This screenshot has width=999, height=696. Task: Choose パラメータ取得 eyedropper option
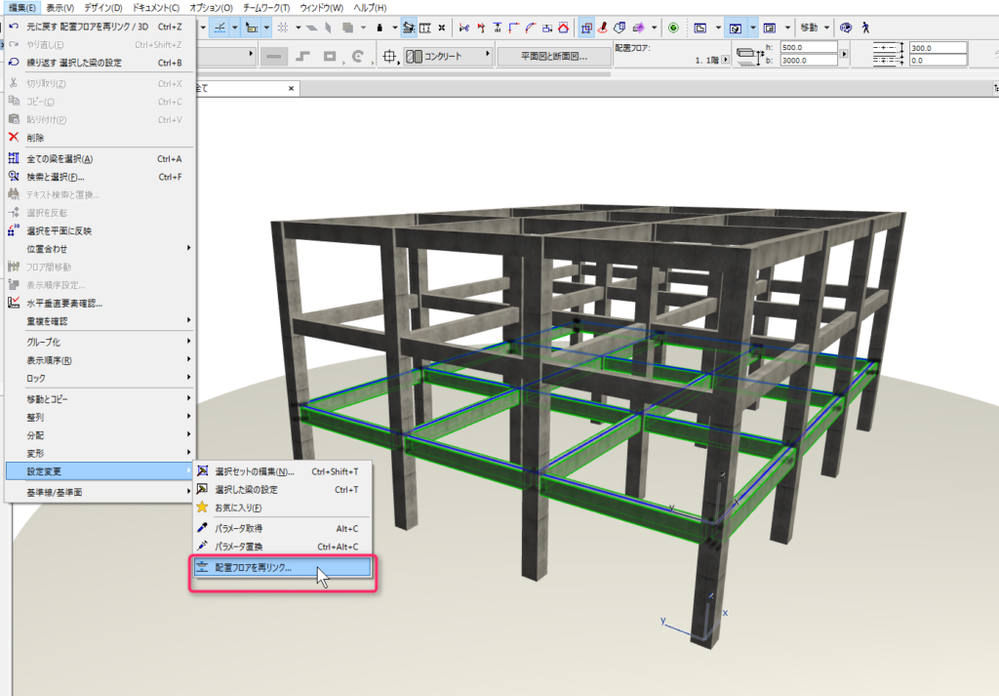[x=238, y=528]
